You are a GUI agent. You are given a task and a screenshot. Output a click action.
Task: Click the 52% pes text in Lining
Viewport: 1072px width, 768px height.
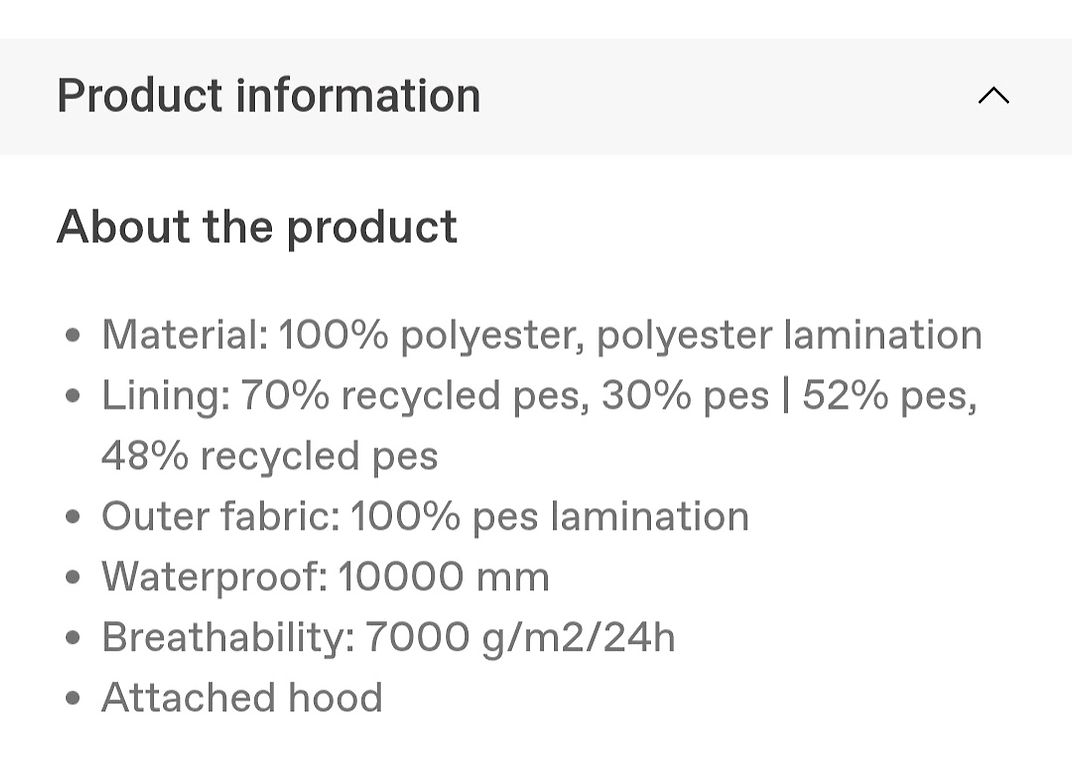[x=889, y=396]
